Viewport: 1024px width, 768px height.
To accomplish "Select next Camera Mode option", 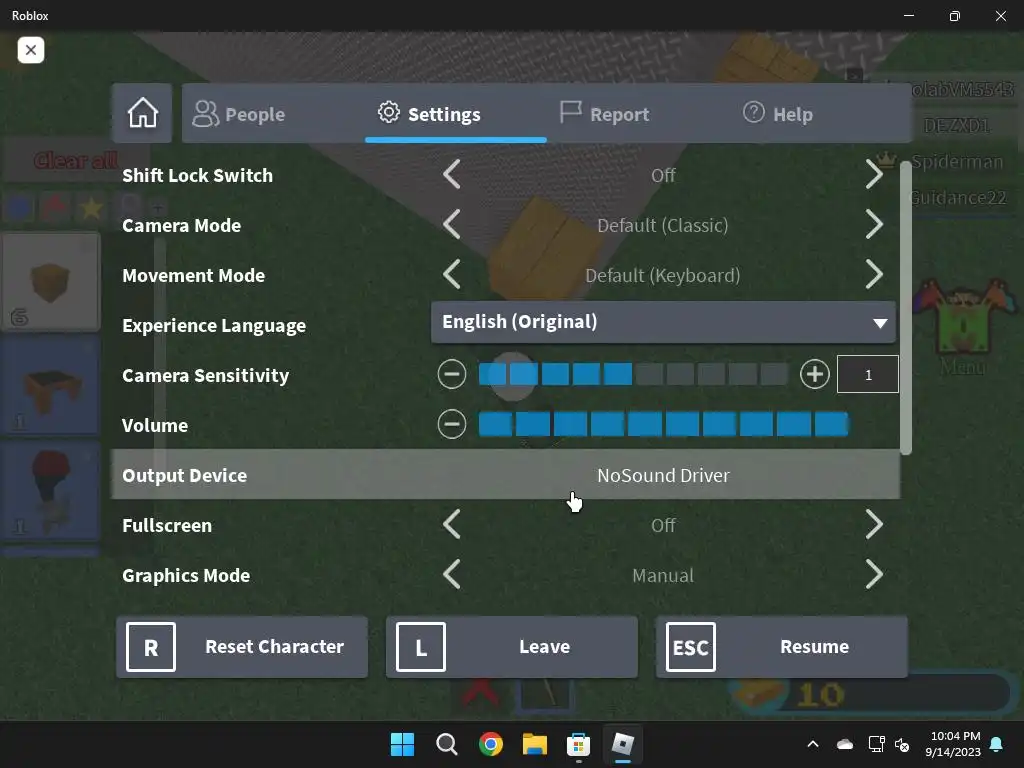I will (x=874, y=225).
